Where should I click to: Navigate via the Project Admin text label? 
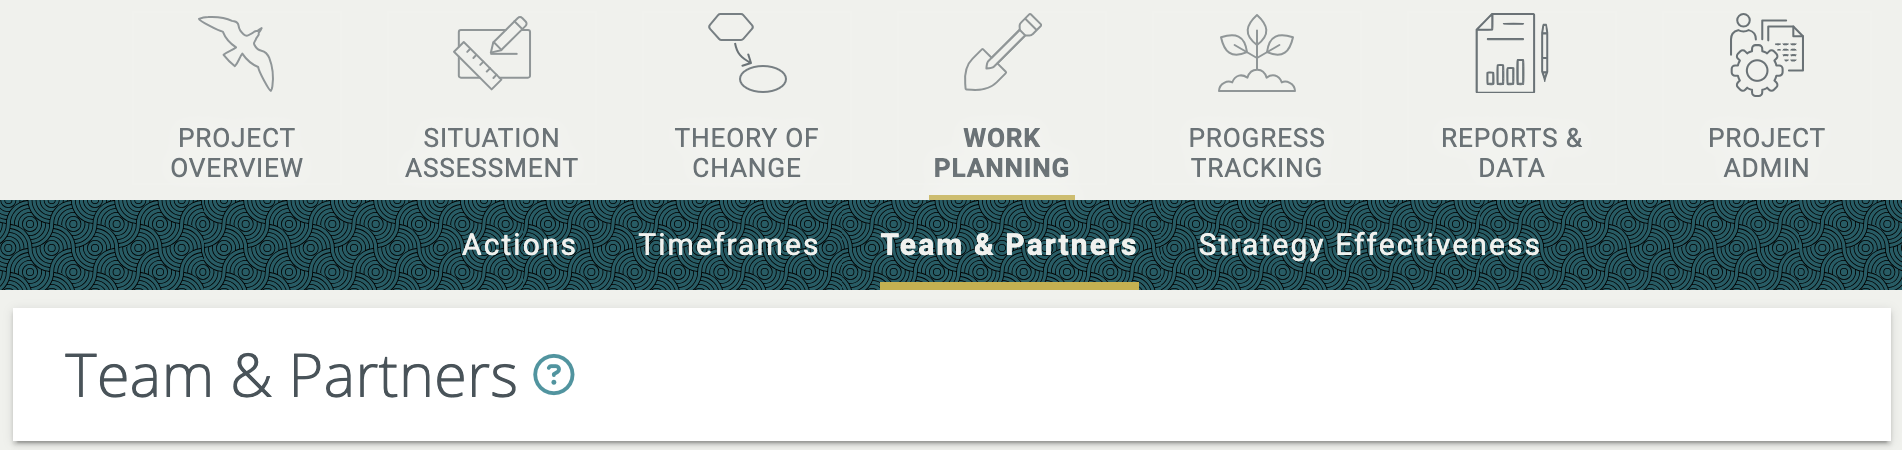(1766, 153)
